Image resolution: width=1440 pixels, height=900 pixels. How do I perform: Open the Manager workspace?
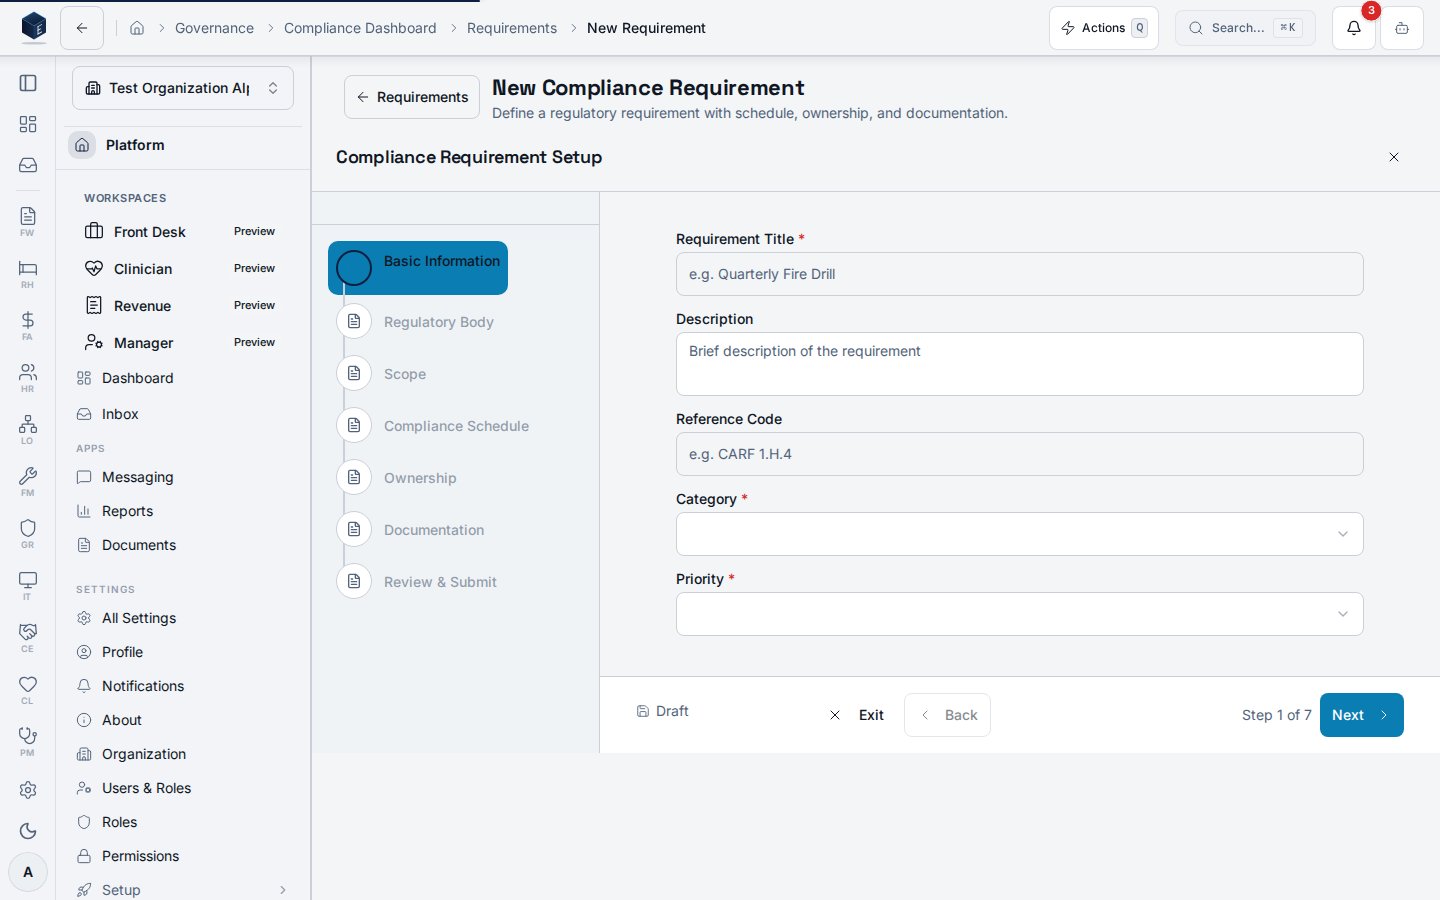183,343
